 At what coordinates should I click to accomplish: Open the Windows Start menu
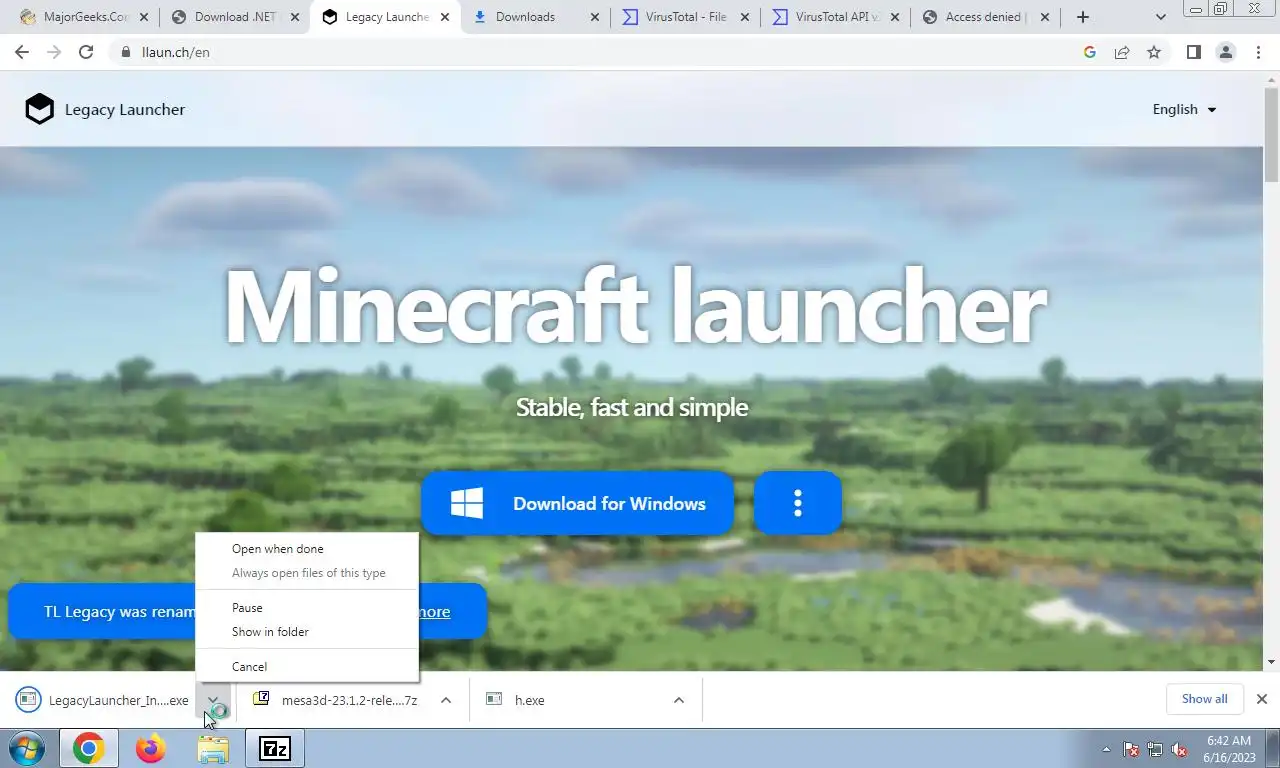[x=26, y=748]
